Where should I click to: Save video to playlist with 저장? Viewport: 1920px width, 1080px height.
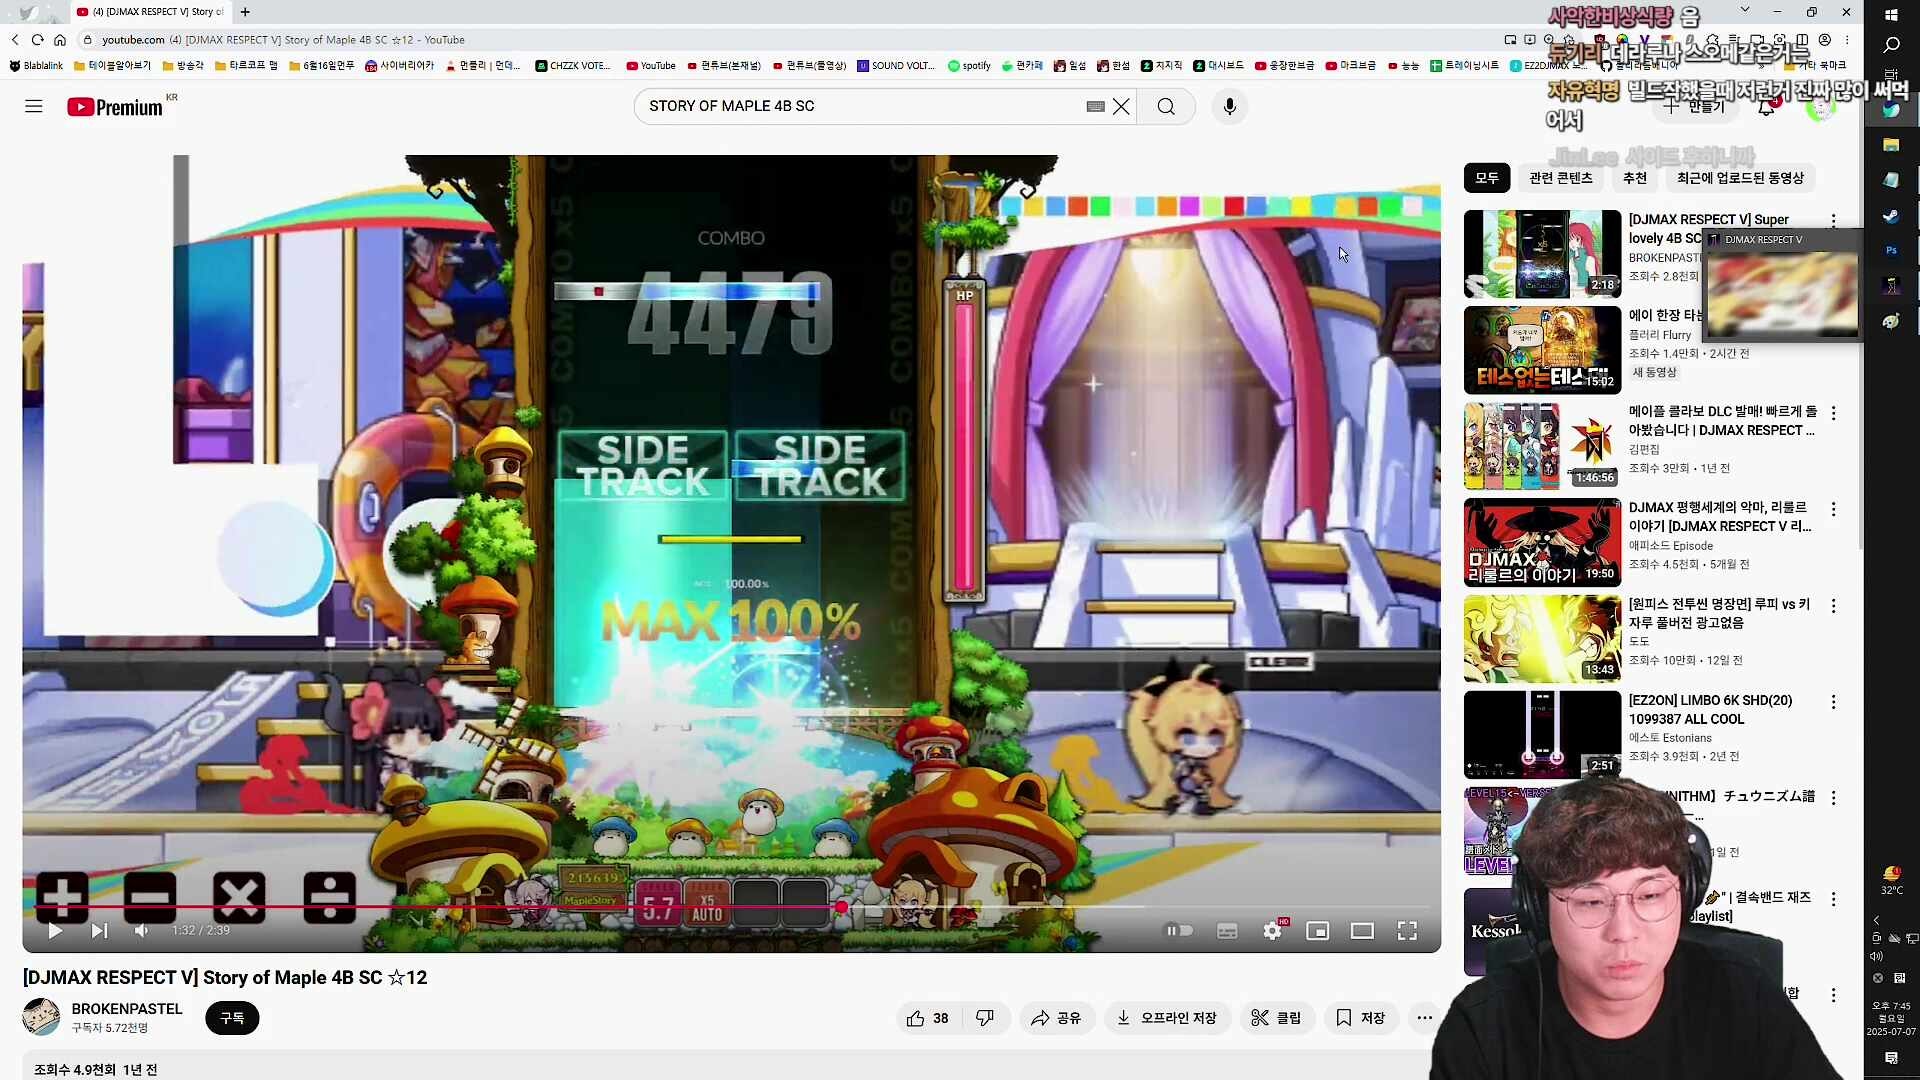pyautogui.click(x=1360, y=1018)
